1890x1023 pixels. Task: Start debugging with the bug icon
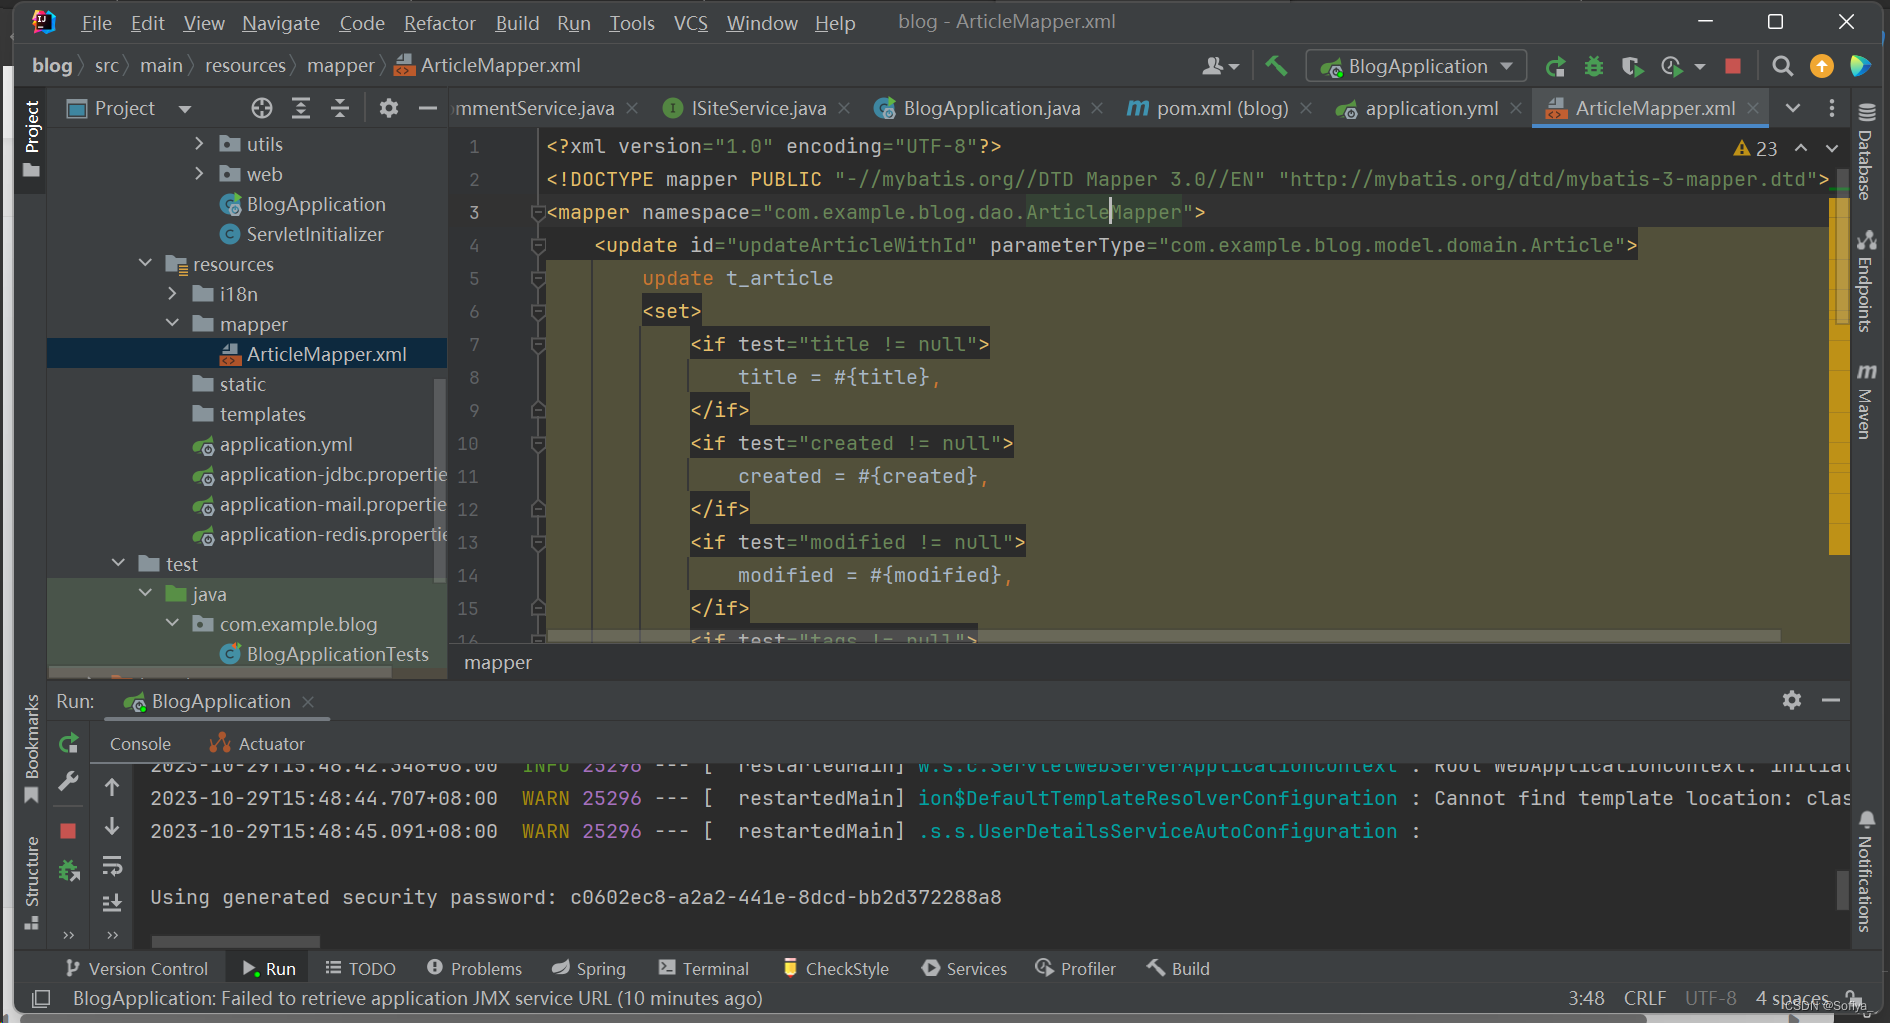tap(1594, 66)
